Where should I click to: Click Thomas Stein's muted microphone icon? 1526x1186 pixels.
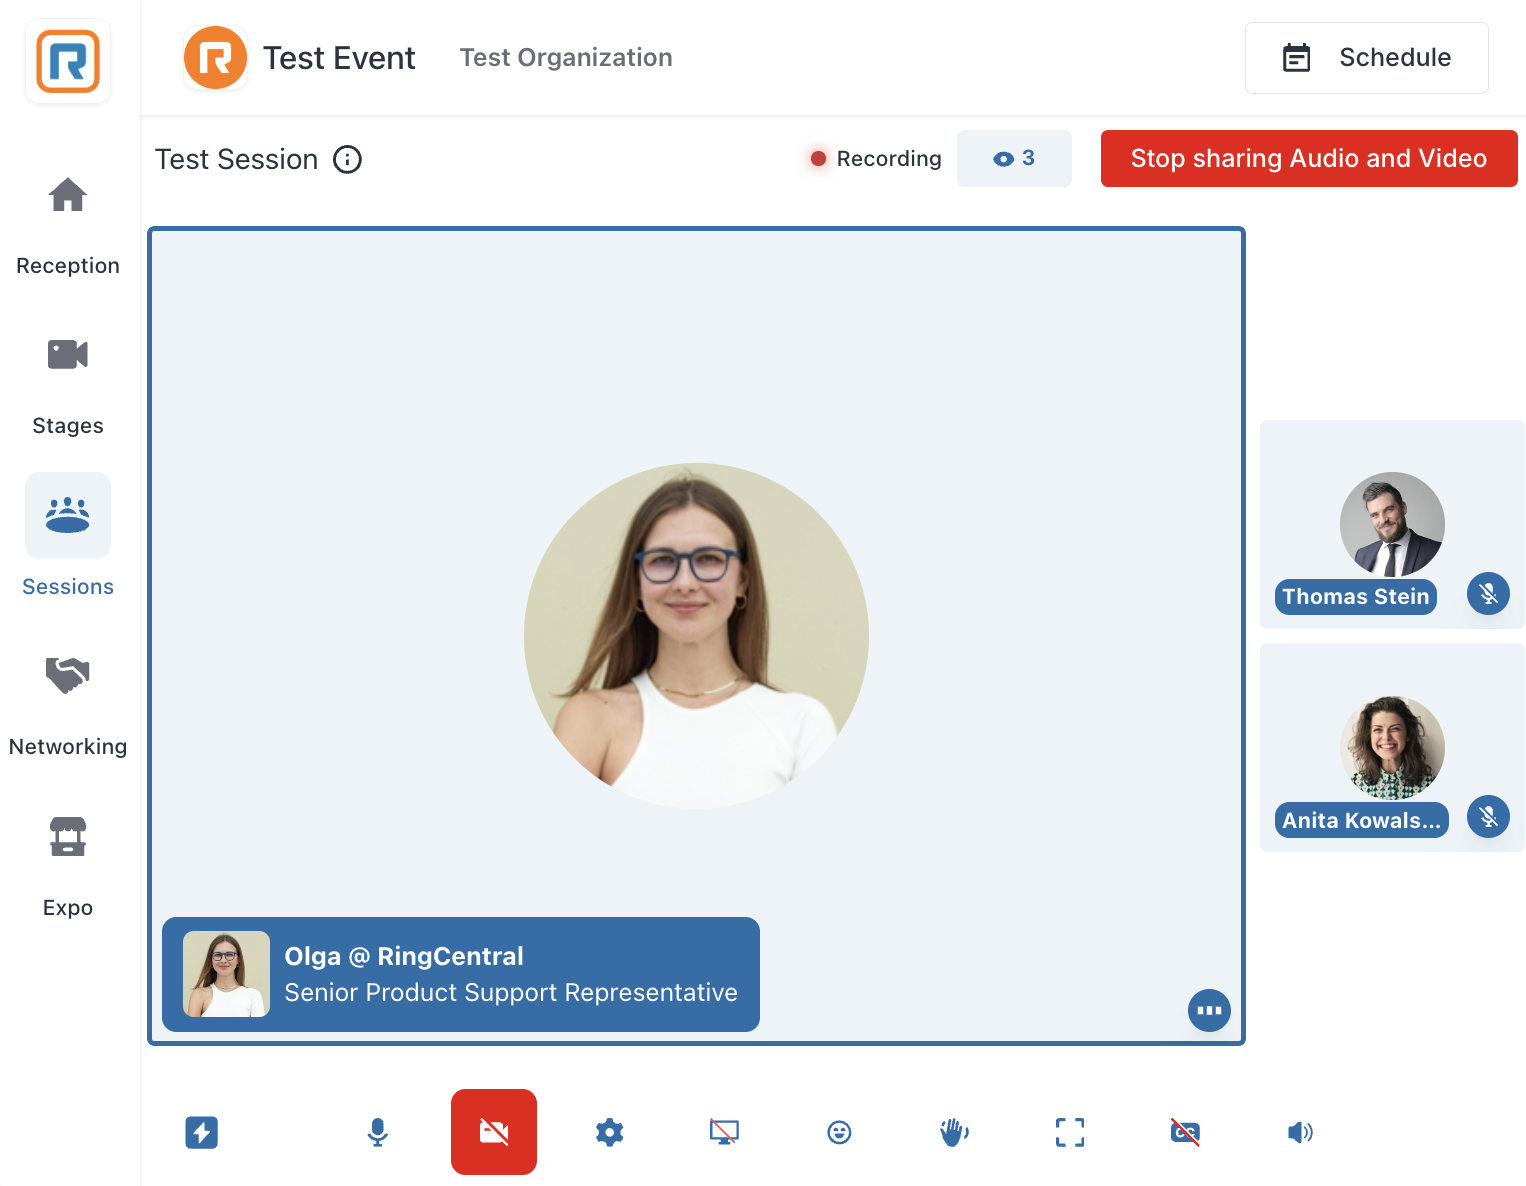(1488, 594)
